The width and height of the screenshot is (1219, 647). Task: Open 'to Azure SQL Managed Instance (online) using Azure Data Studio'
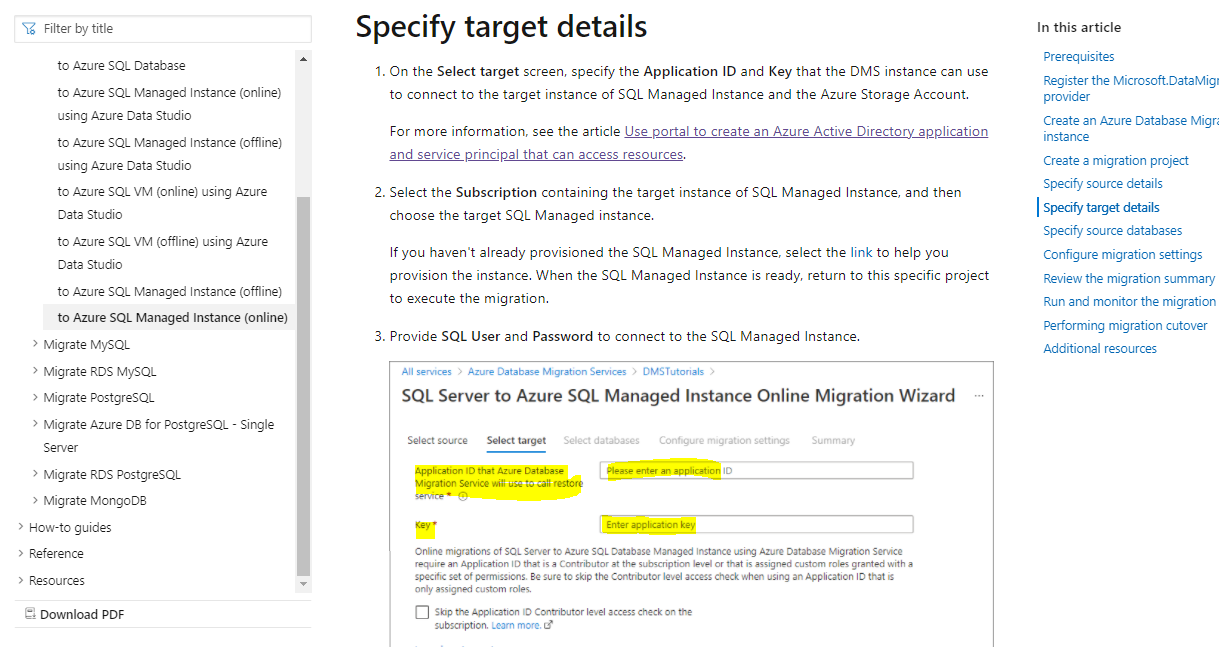click(169, 104)
